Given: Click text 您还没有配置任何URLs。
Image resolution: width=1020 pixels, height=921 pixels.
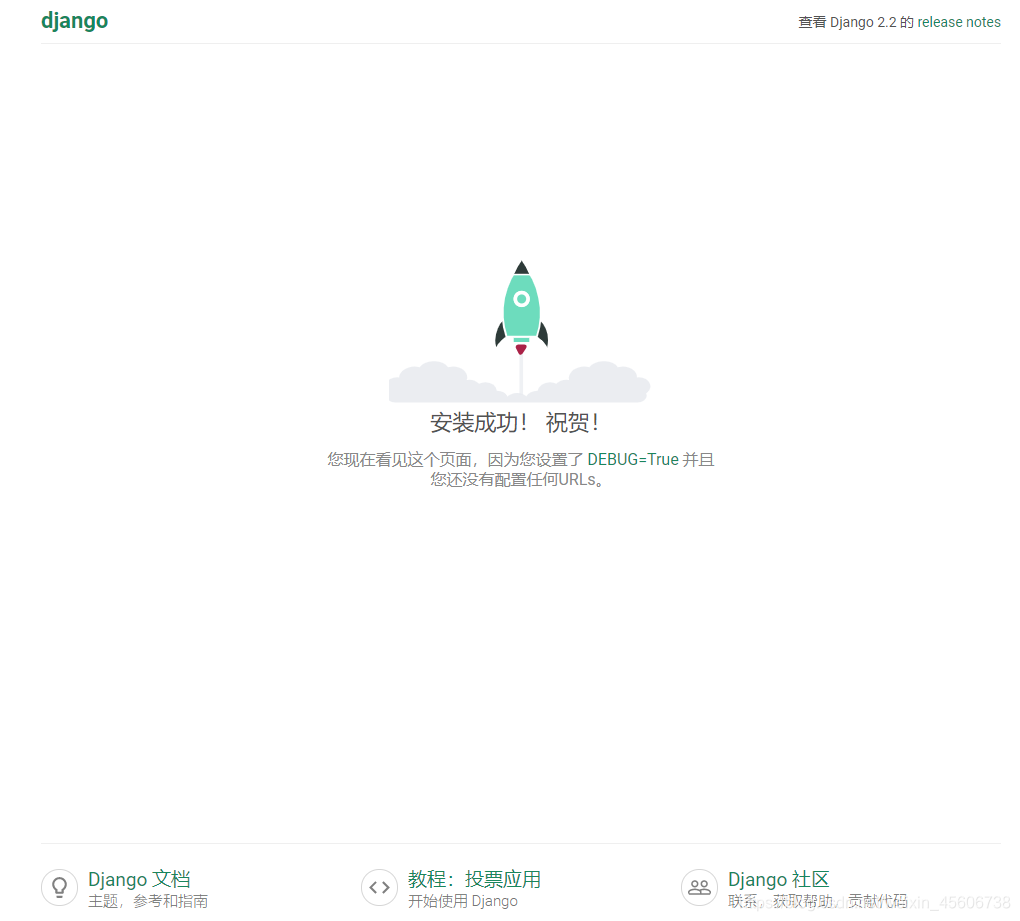Looking at the screenshot, I should tap(518, 479).
